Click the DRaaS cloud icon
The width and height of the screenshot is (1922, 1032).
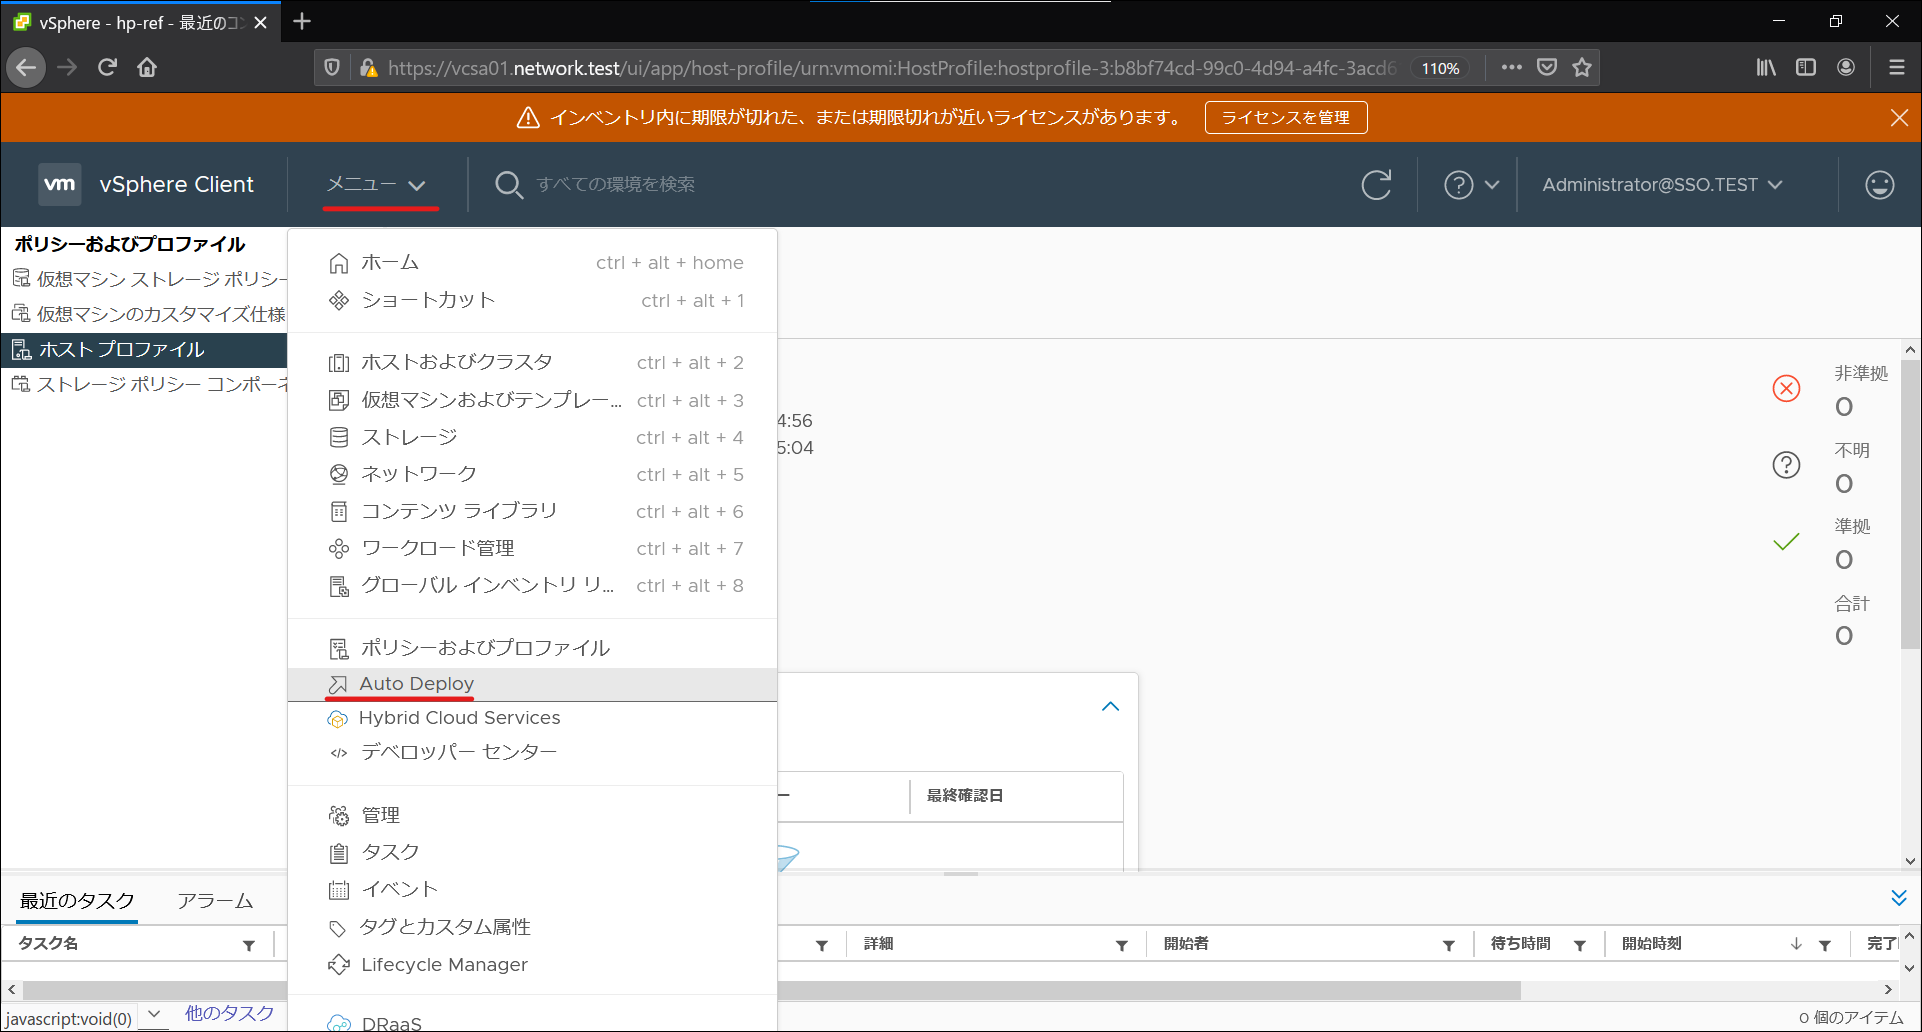339,1023
